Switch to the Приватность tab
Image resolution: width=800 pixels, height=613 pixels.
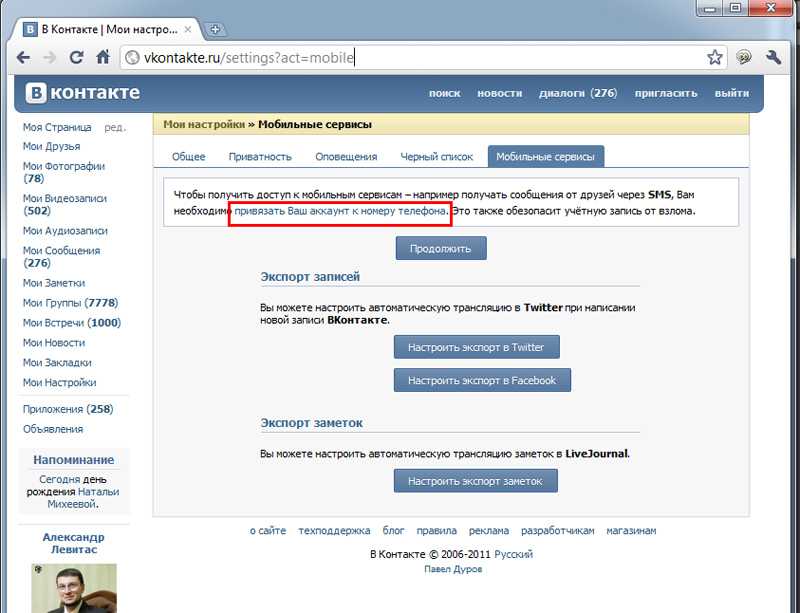[260, 157]
